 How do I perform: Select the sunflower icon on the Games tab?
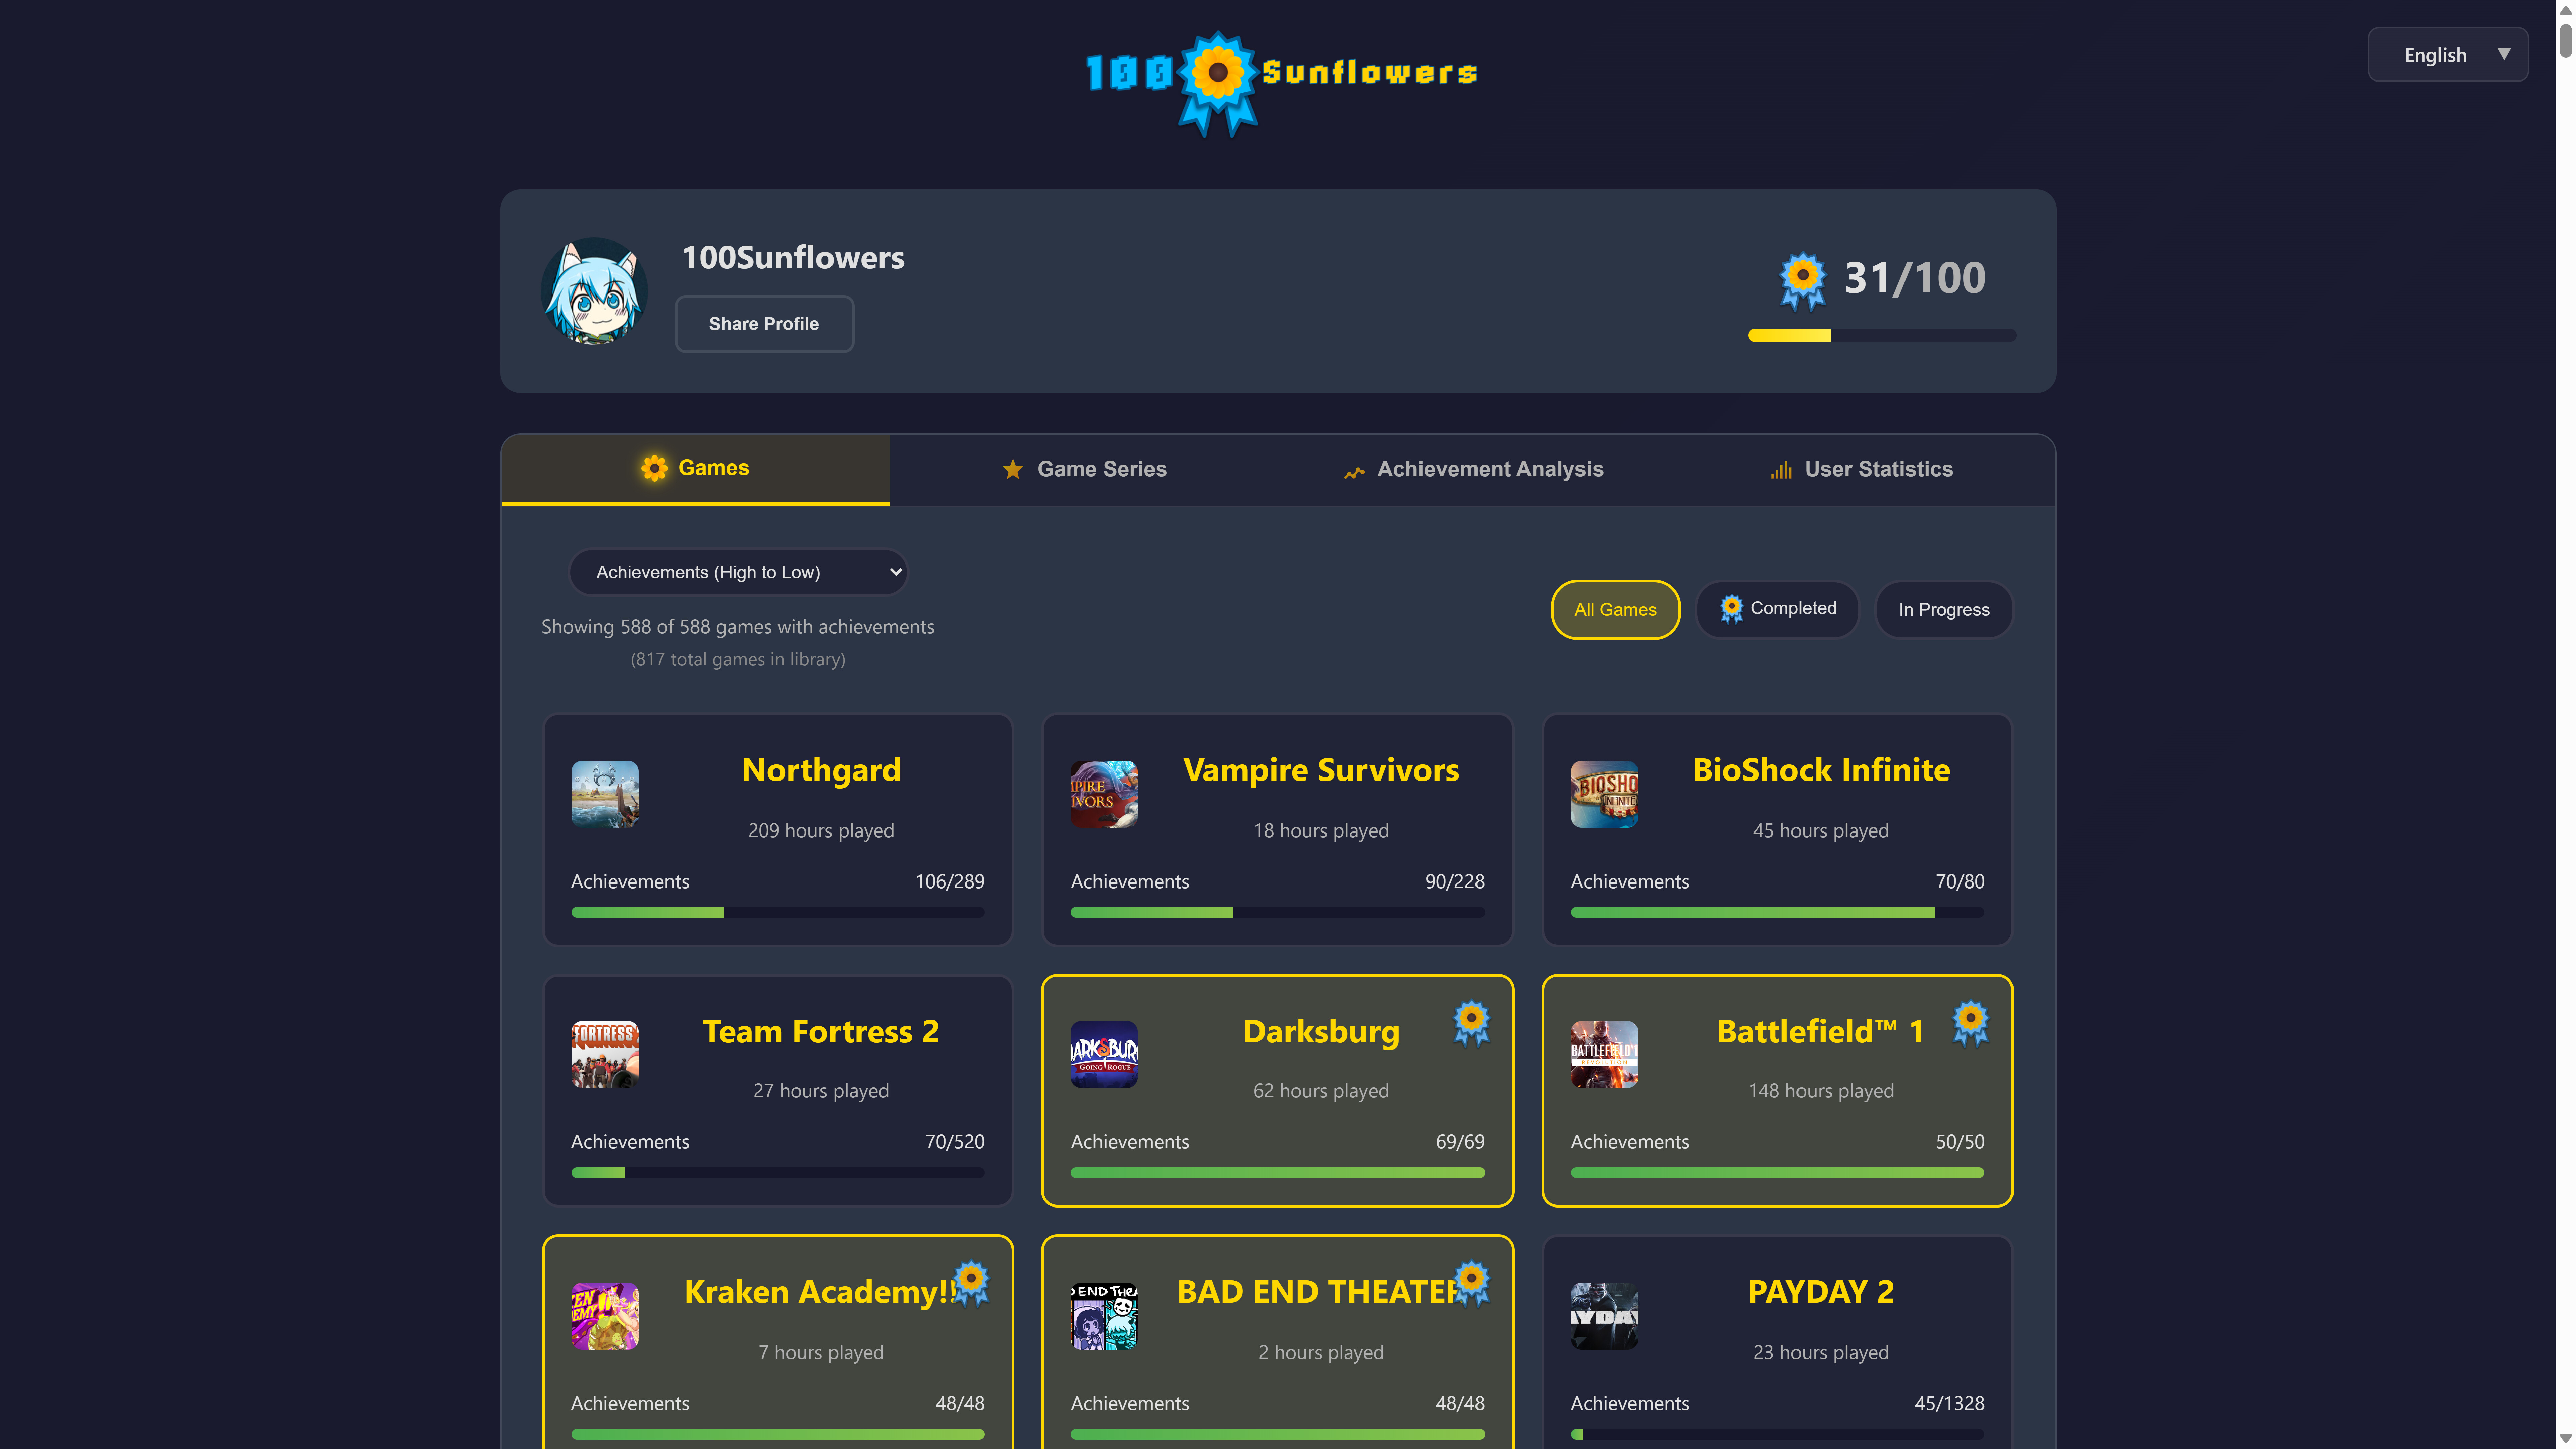655,468
